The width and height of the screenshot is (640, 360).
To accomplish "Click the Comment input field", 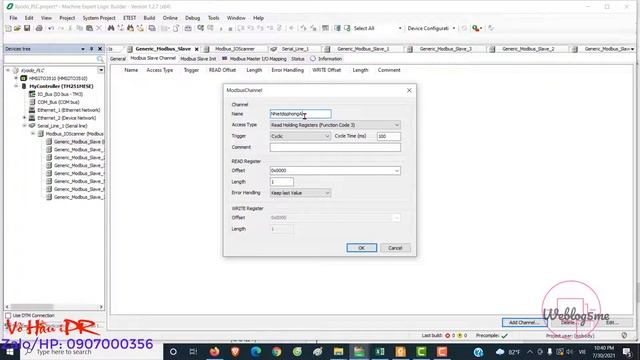I will pos(335,147).
